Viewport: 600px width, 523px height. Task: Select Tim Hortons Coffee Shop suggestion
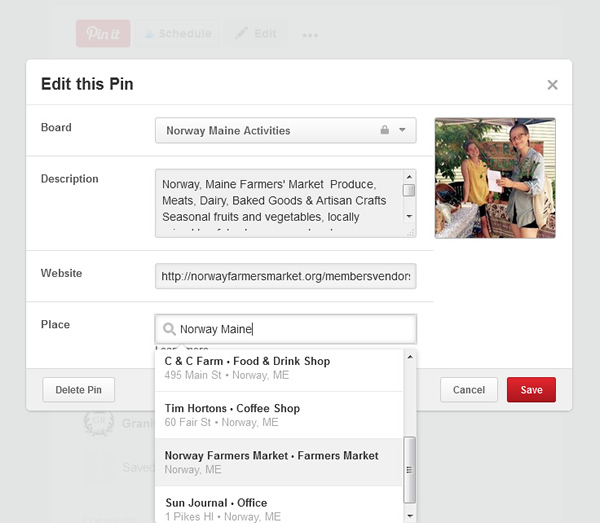[279, 415]
